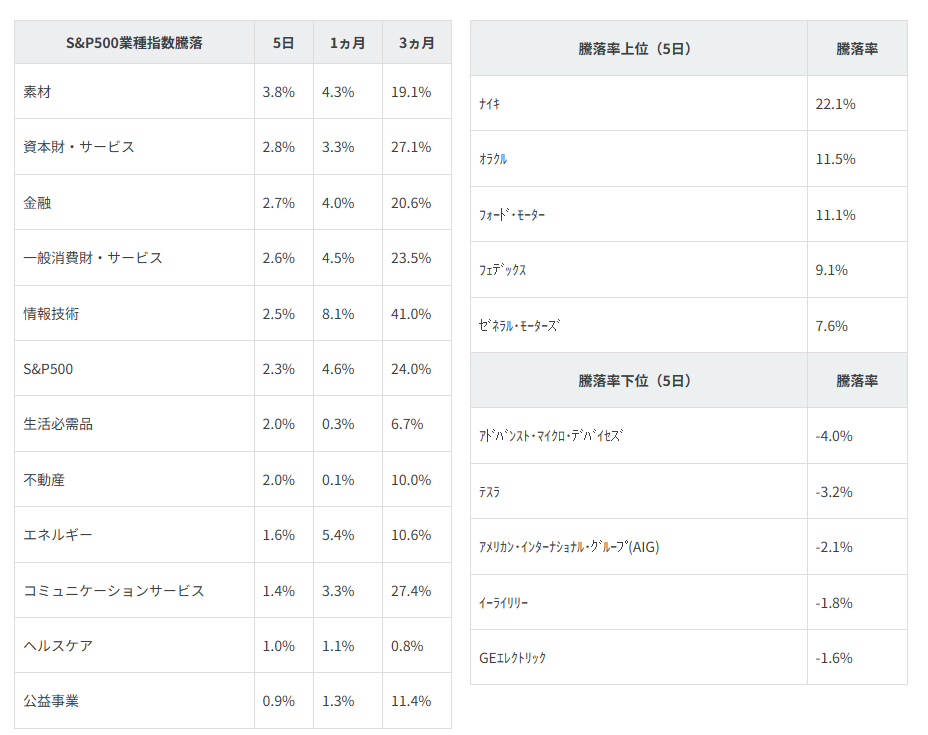
Task: Select the GEエレクトリック stock name
Action: (513, 658)
